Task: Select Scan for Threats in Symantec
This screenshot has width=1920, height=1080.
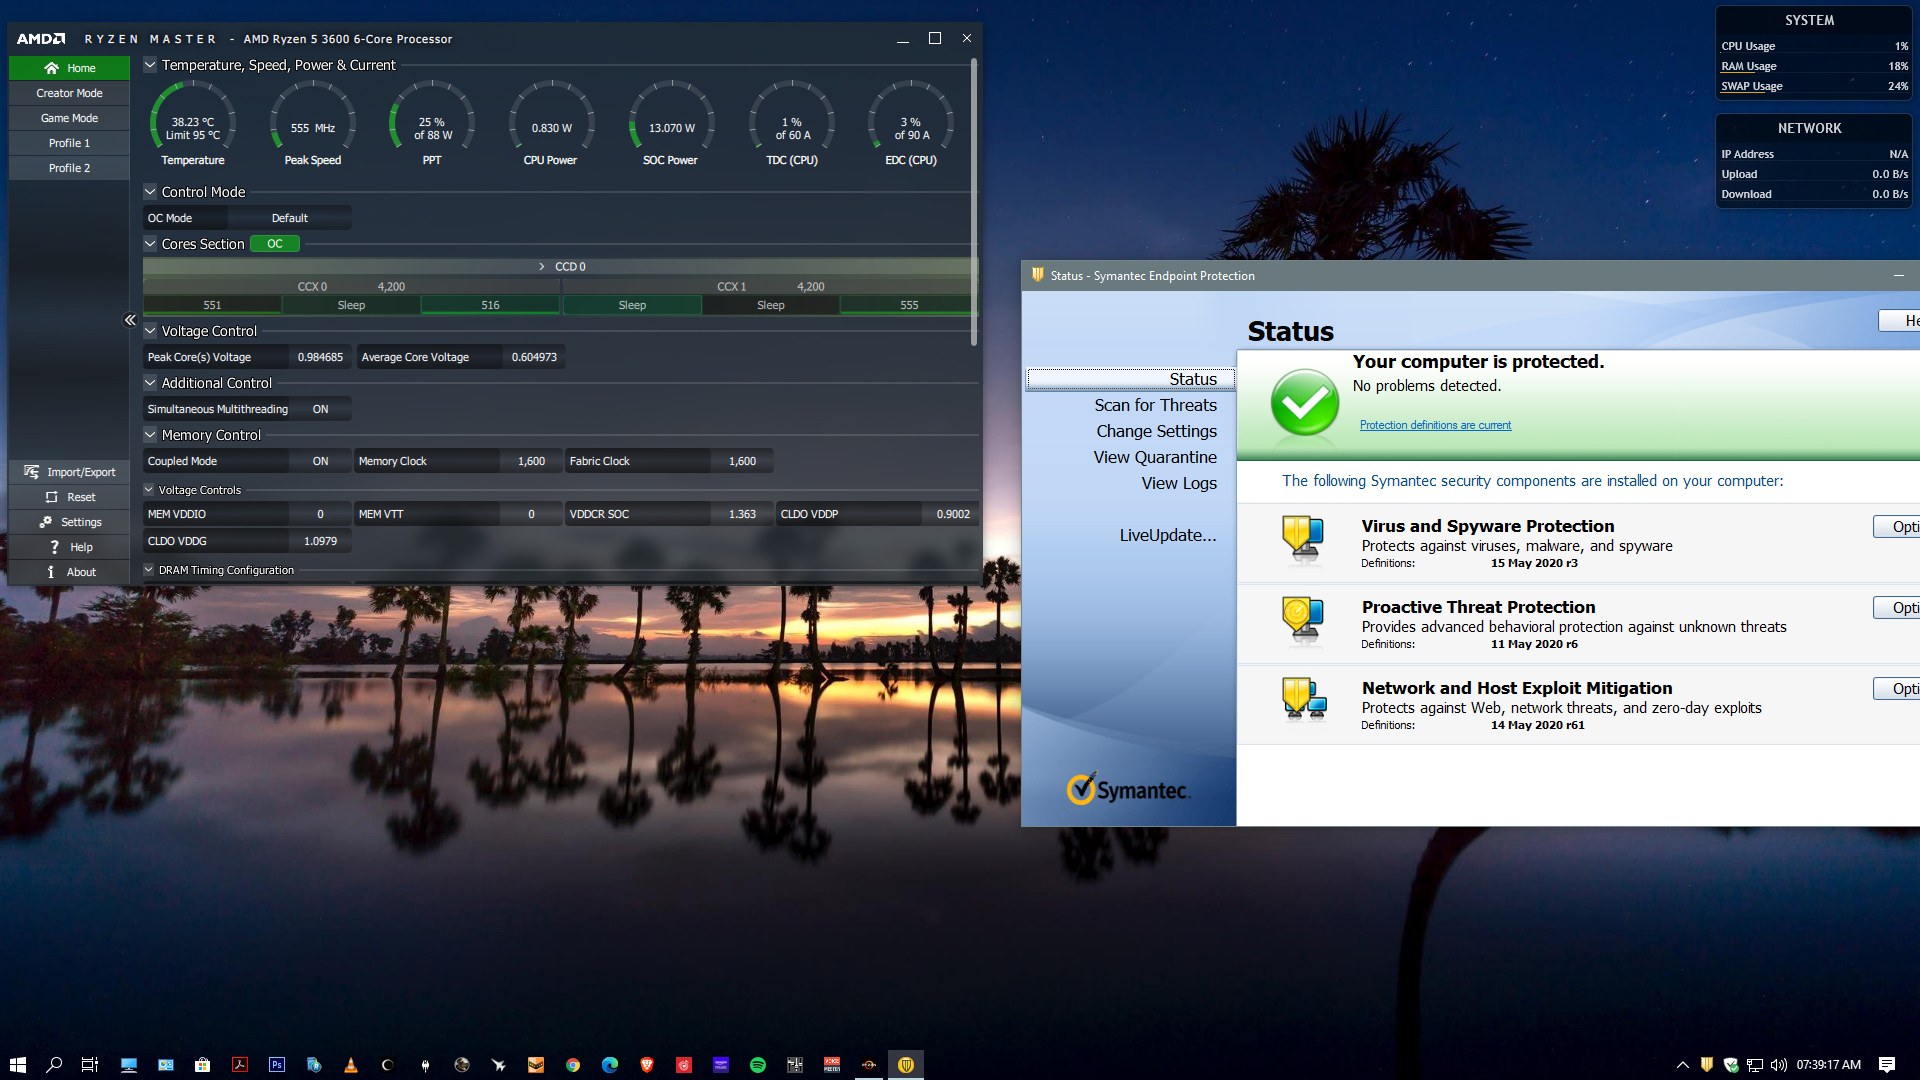Action: pyautogui.click(x=1155, y=405)
